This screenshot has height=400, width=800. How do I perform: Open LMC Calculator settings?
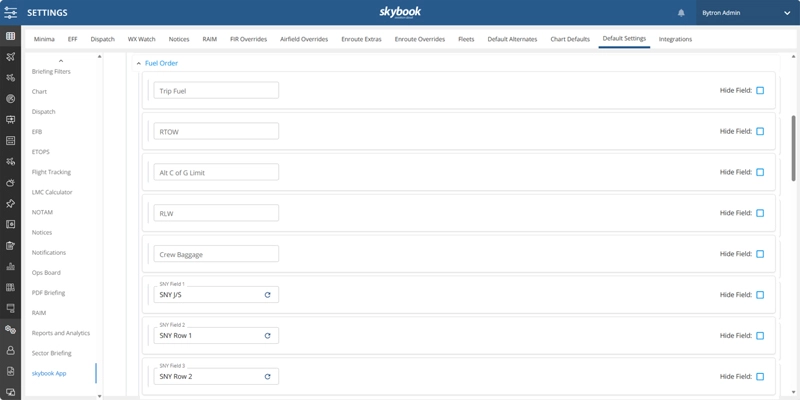pyautogui.click(x=52, y=192)
